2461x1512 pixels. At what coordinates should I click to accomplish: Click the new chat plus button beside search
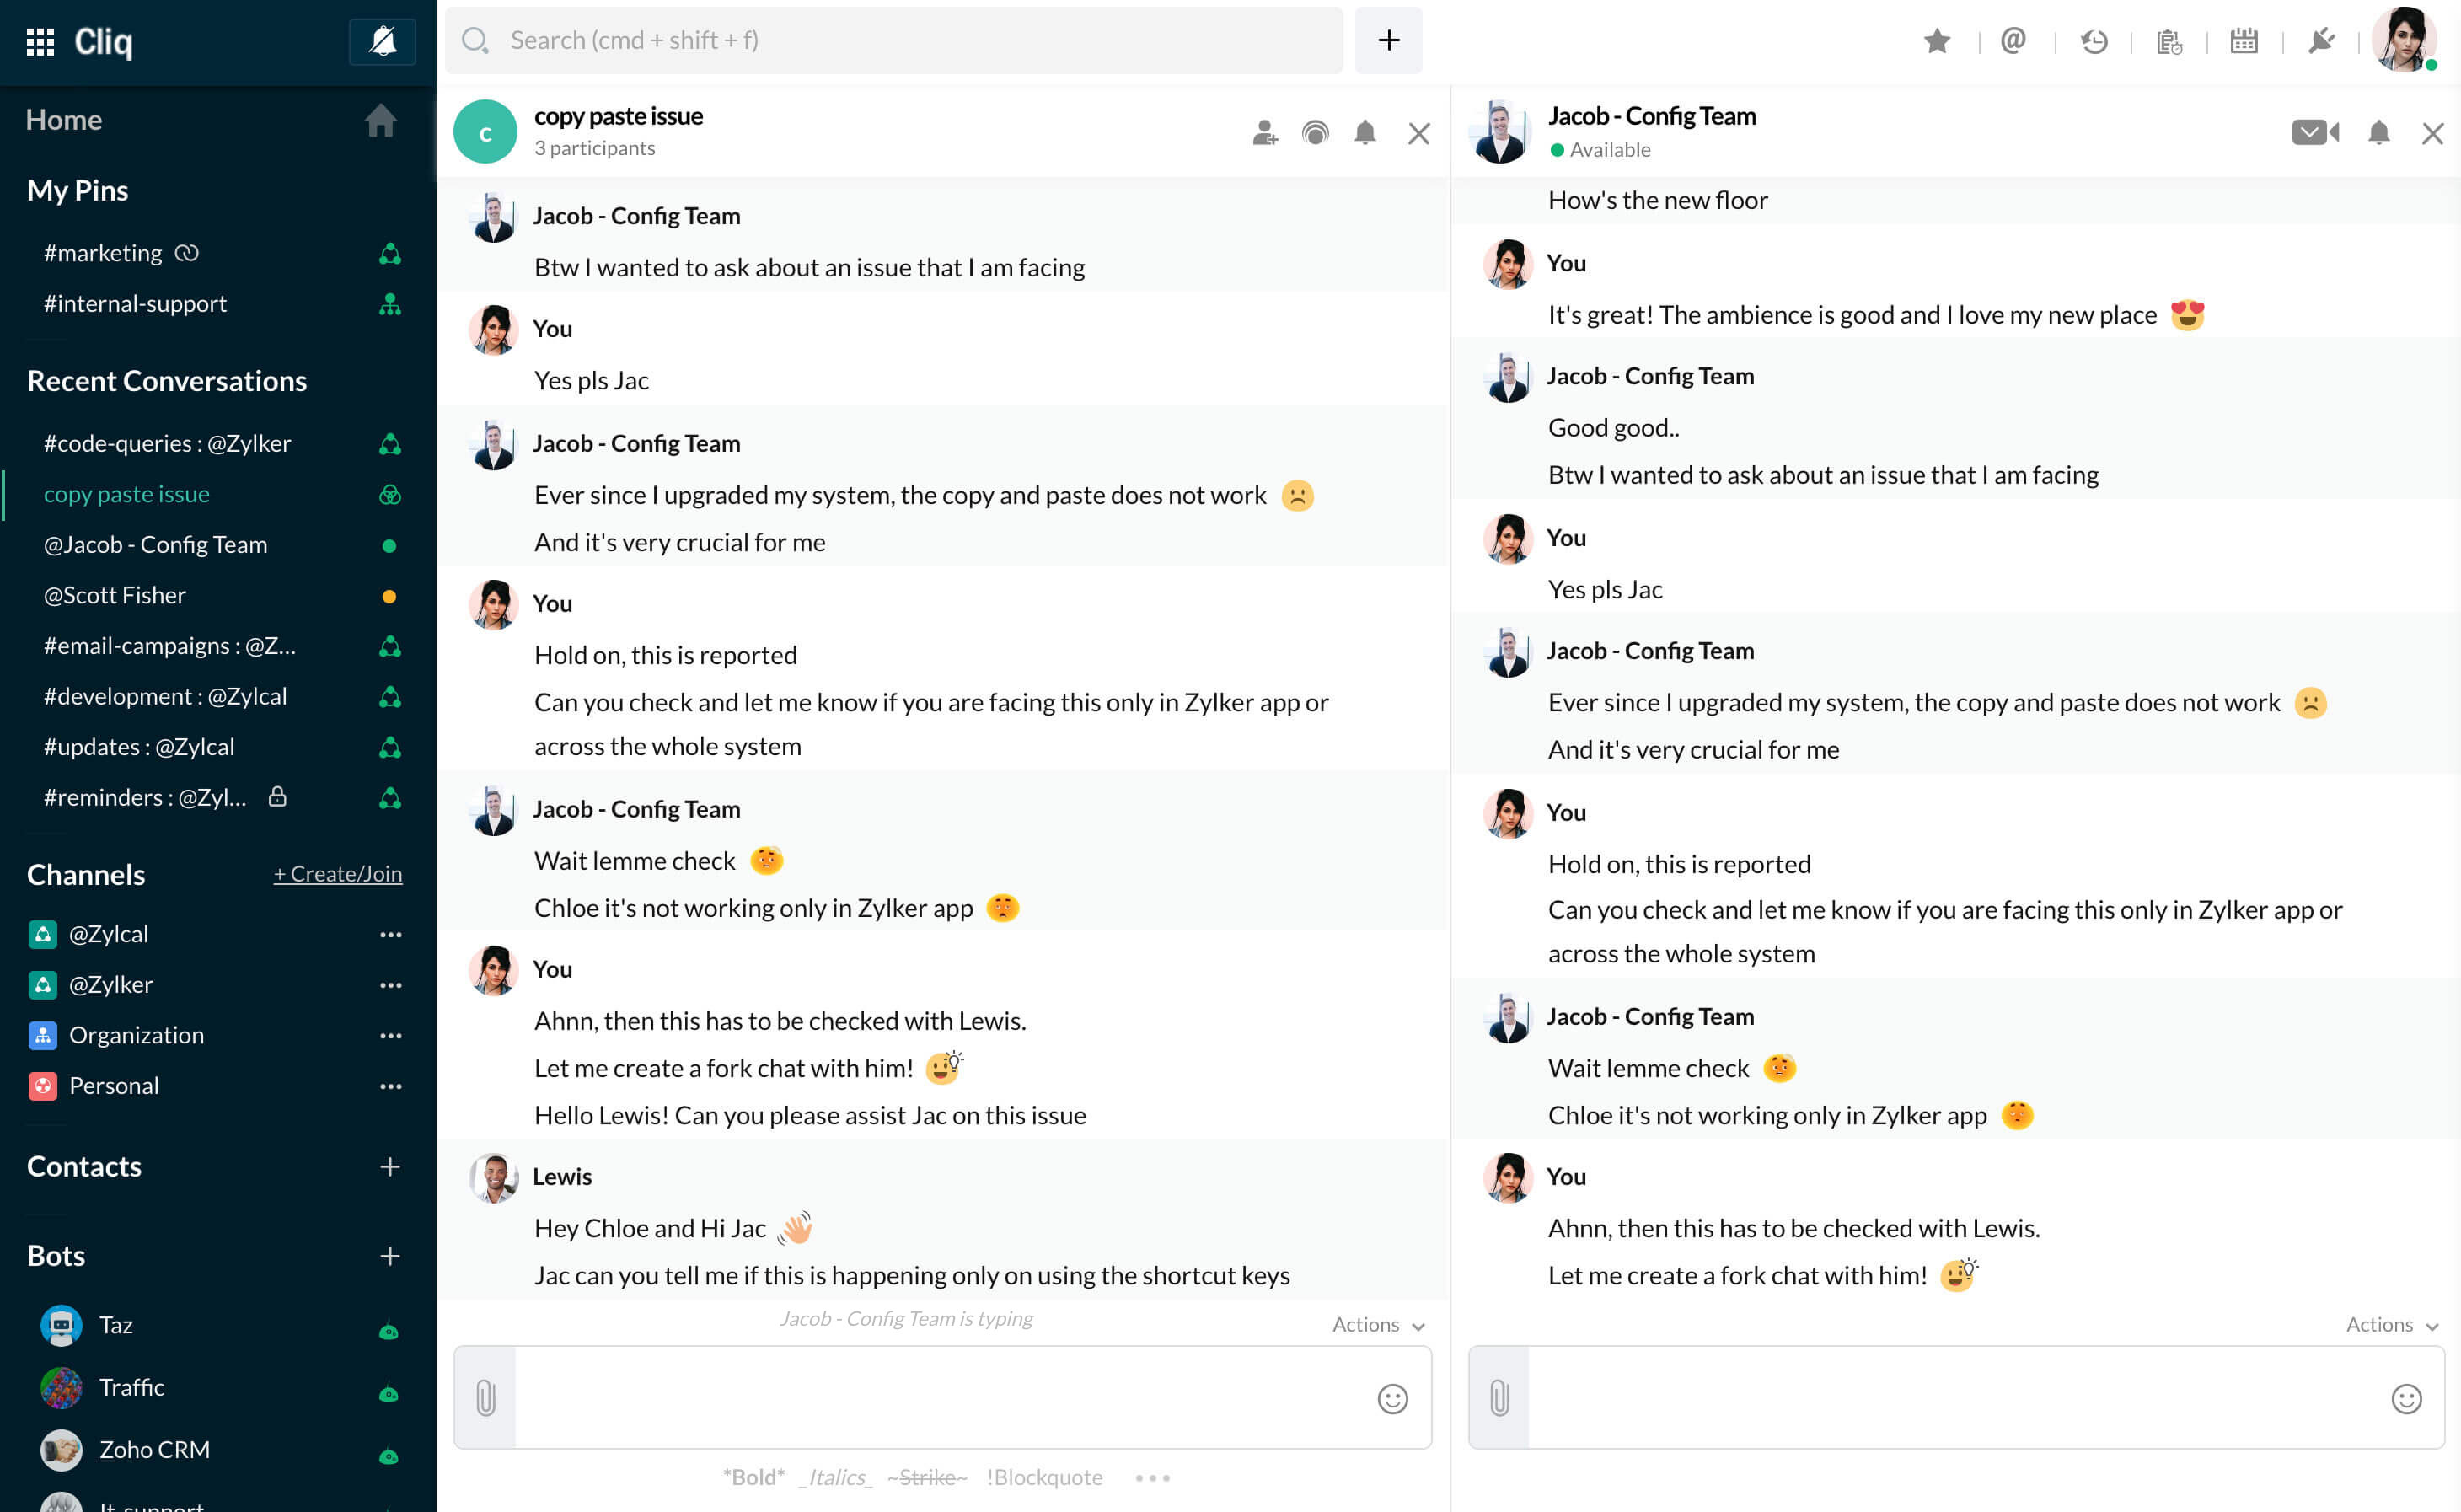pos(1388,40)
